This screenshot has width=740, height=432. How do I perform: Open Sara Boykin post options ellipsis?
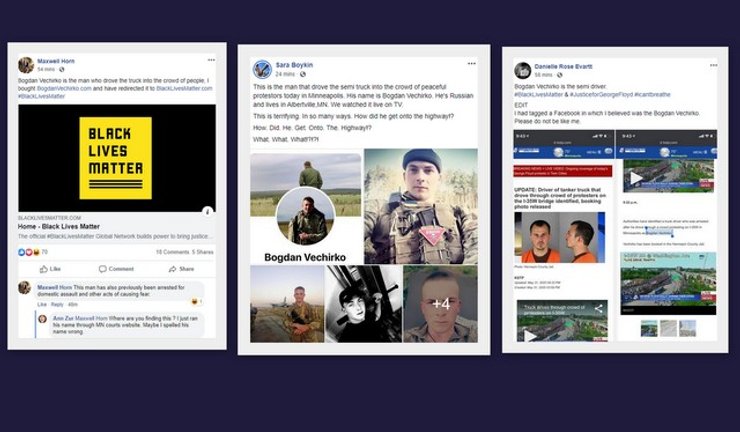(471, 63)
